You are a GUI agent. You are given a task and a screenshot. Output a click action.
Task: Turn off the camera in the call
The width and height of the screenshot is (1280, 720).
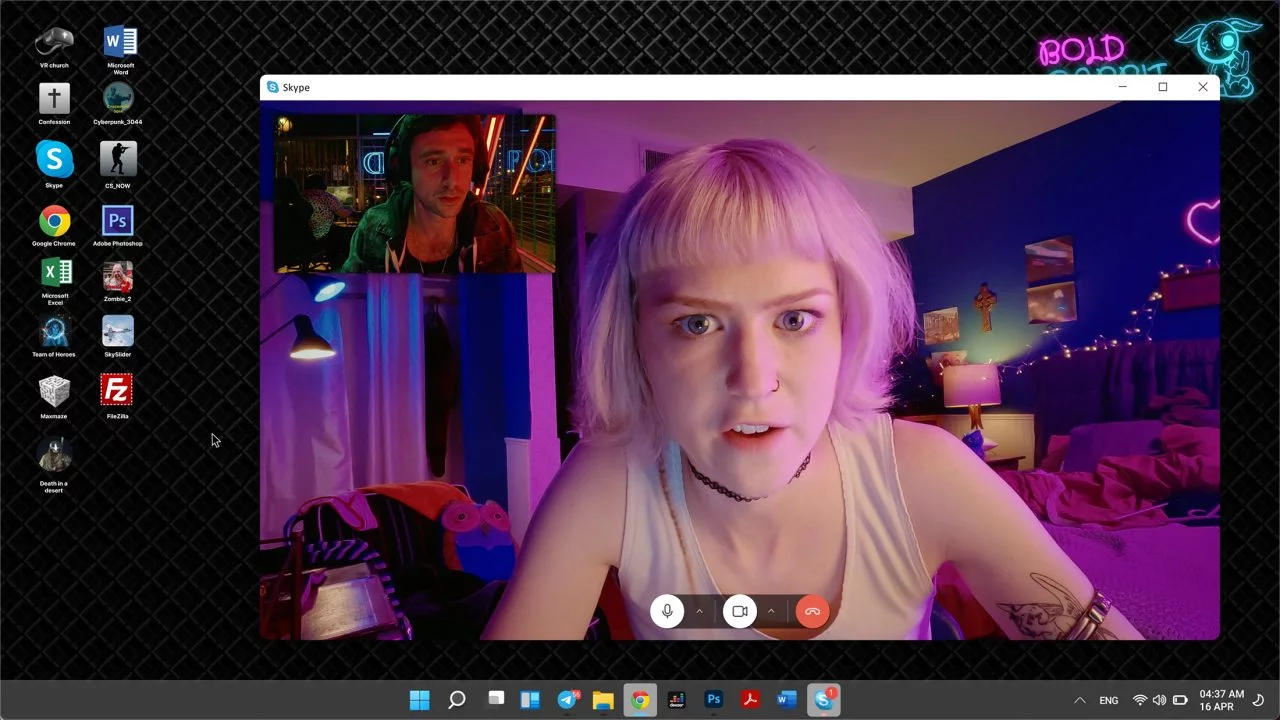click(740, 611)
